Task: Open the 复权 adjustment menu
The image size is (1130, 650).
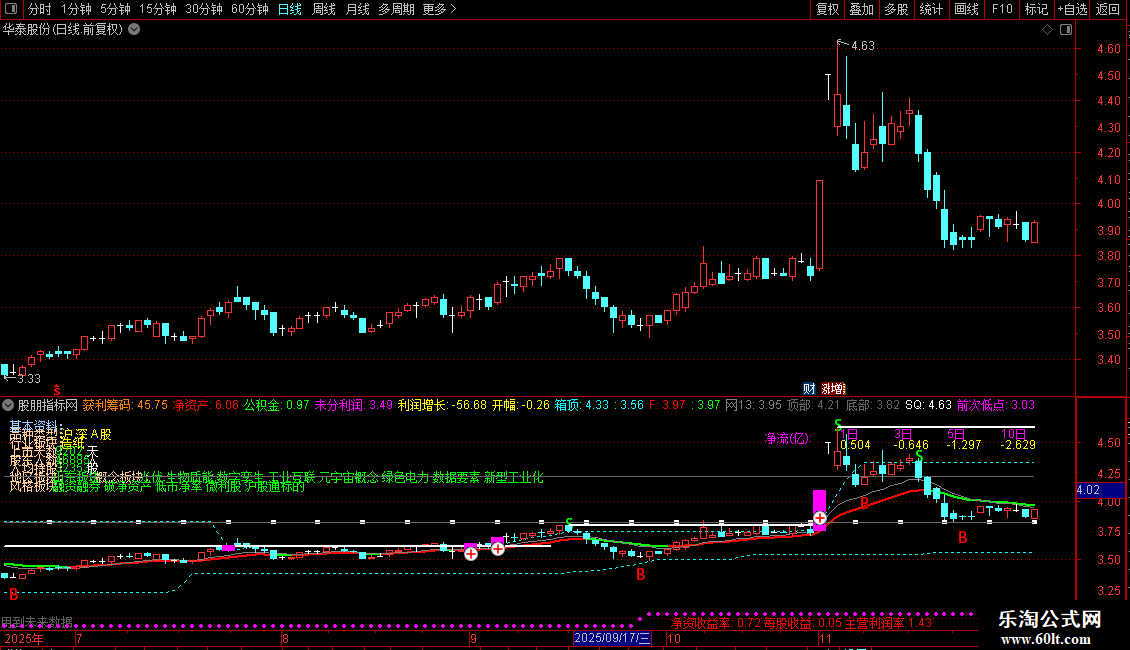Action: tap(827, 9)
